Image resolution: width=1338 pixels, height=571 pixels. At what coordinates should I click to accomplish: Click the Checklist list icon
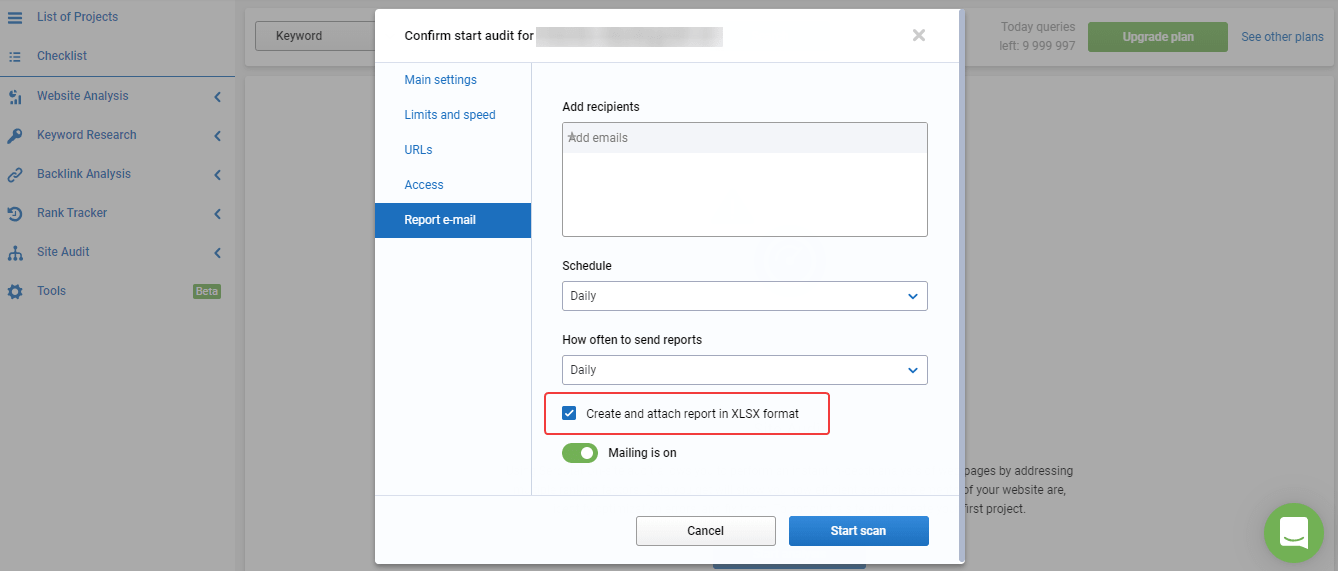tap(15, 57)
